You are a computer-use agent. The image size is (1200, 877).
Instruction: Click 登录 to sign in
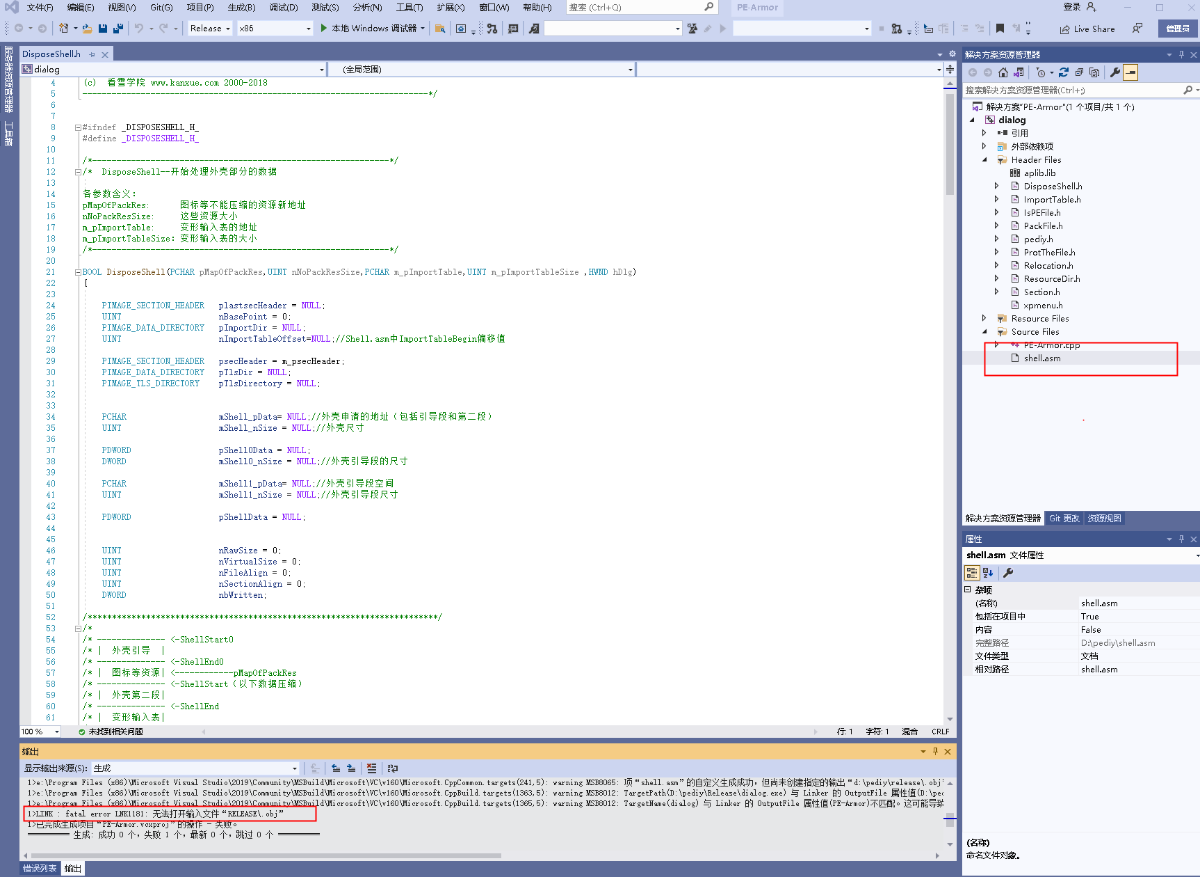pyautogui.click(x=1071, y=7)
